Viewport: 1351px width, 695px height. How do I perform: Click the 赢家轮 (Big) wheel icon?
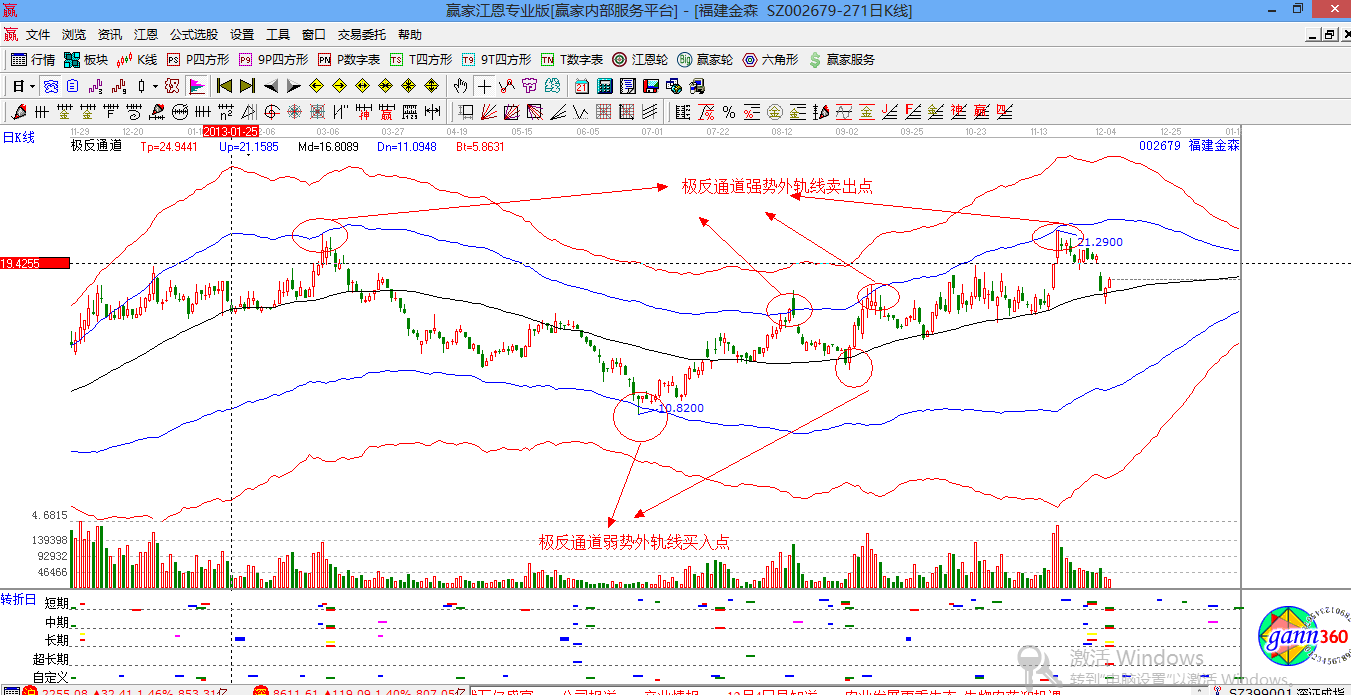click(x=705, y=58)
